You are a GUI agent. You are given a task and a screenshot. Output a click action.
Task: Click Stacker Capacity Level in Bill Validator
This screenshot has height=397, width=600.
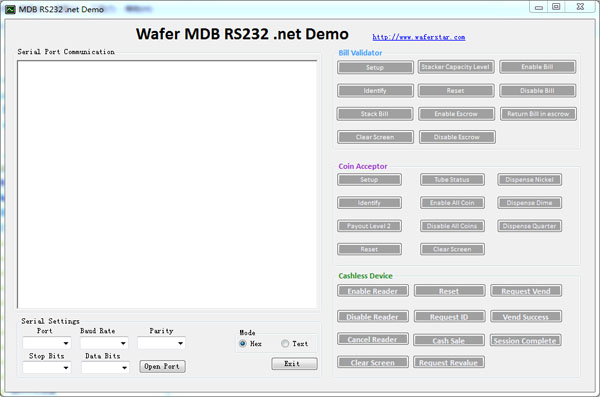coord(455,67)
